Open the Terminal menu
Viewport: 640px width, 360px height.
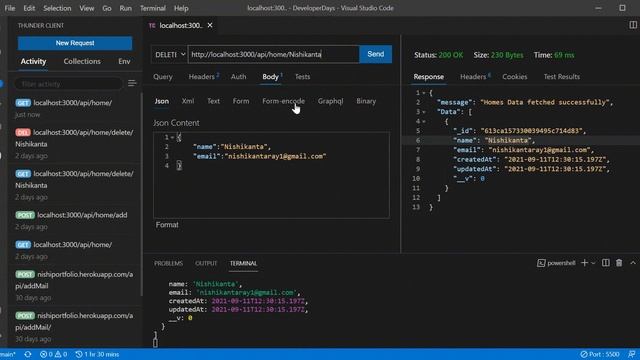(x=153, y=8)
